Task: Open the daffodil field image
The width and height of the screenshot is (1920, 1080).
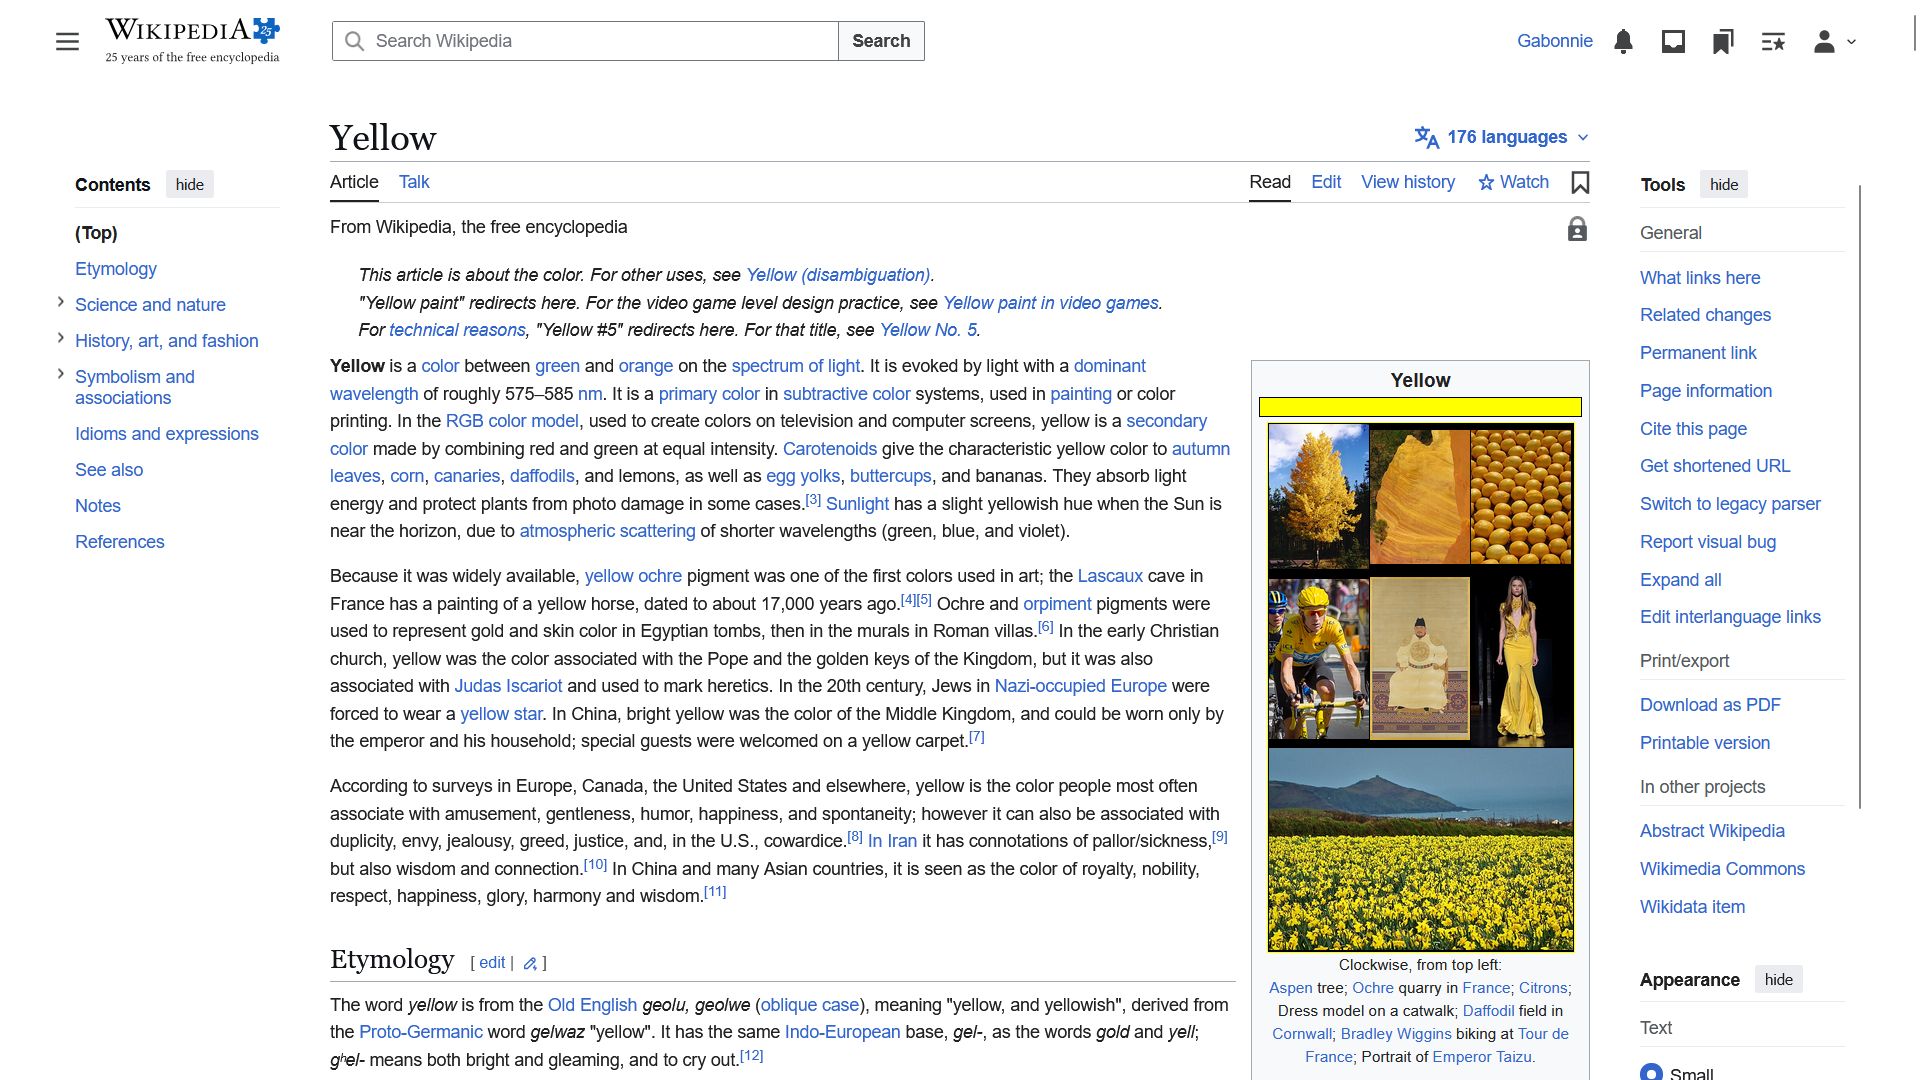Action: [x=1420, y=849]
